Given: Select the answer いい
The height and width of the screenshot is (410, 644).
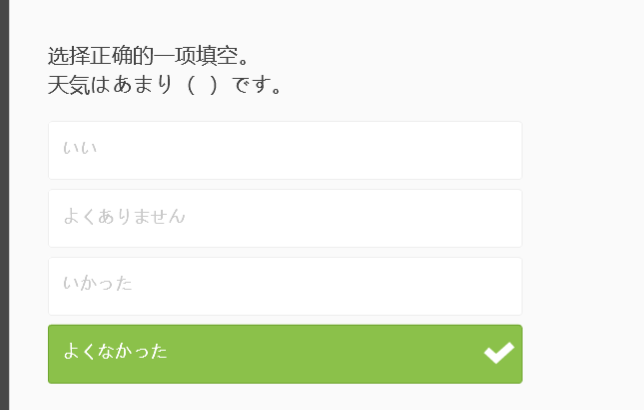Looking at the screenshot, I should click(285, 150).
